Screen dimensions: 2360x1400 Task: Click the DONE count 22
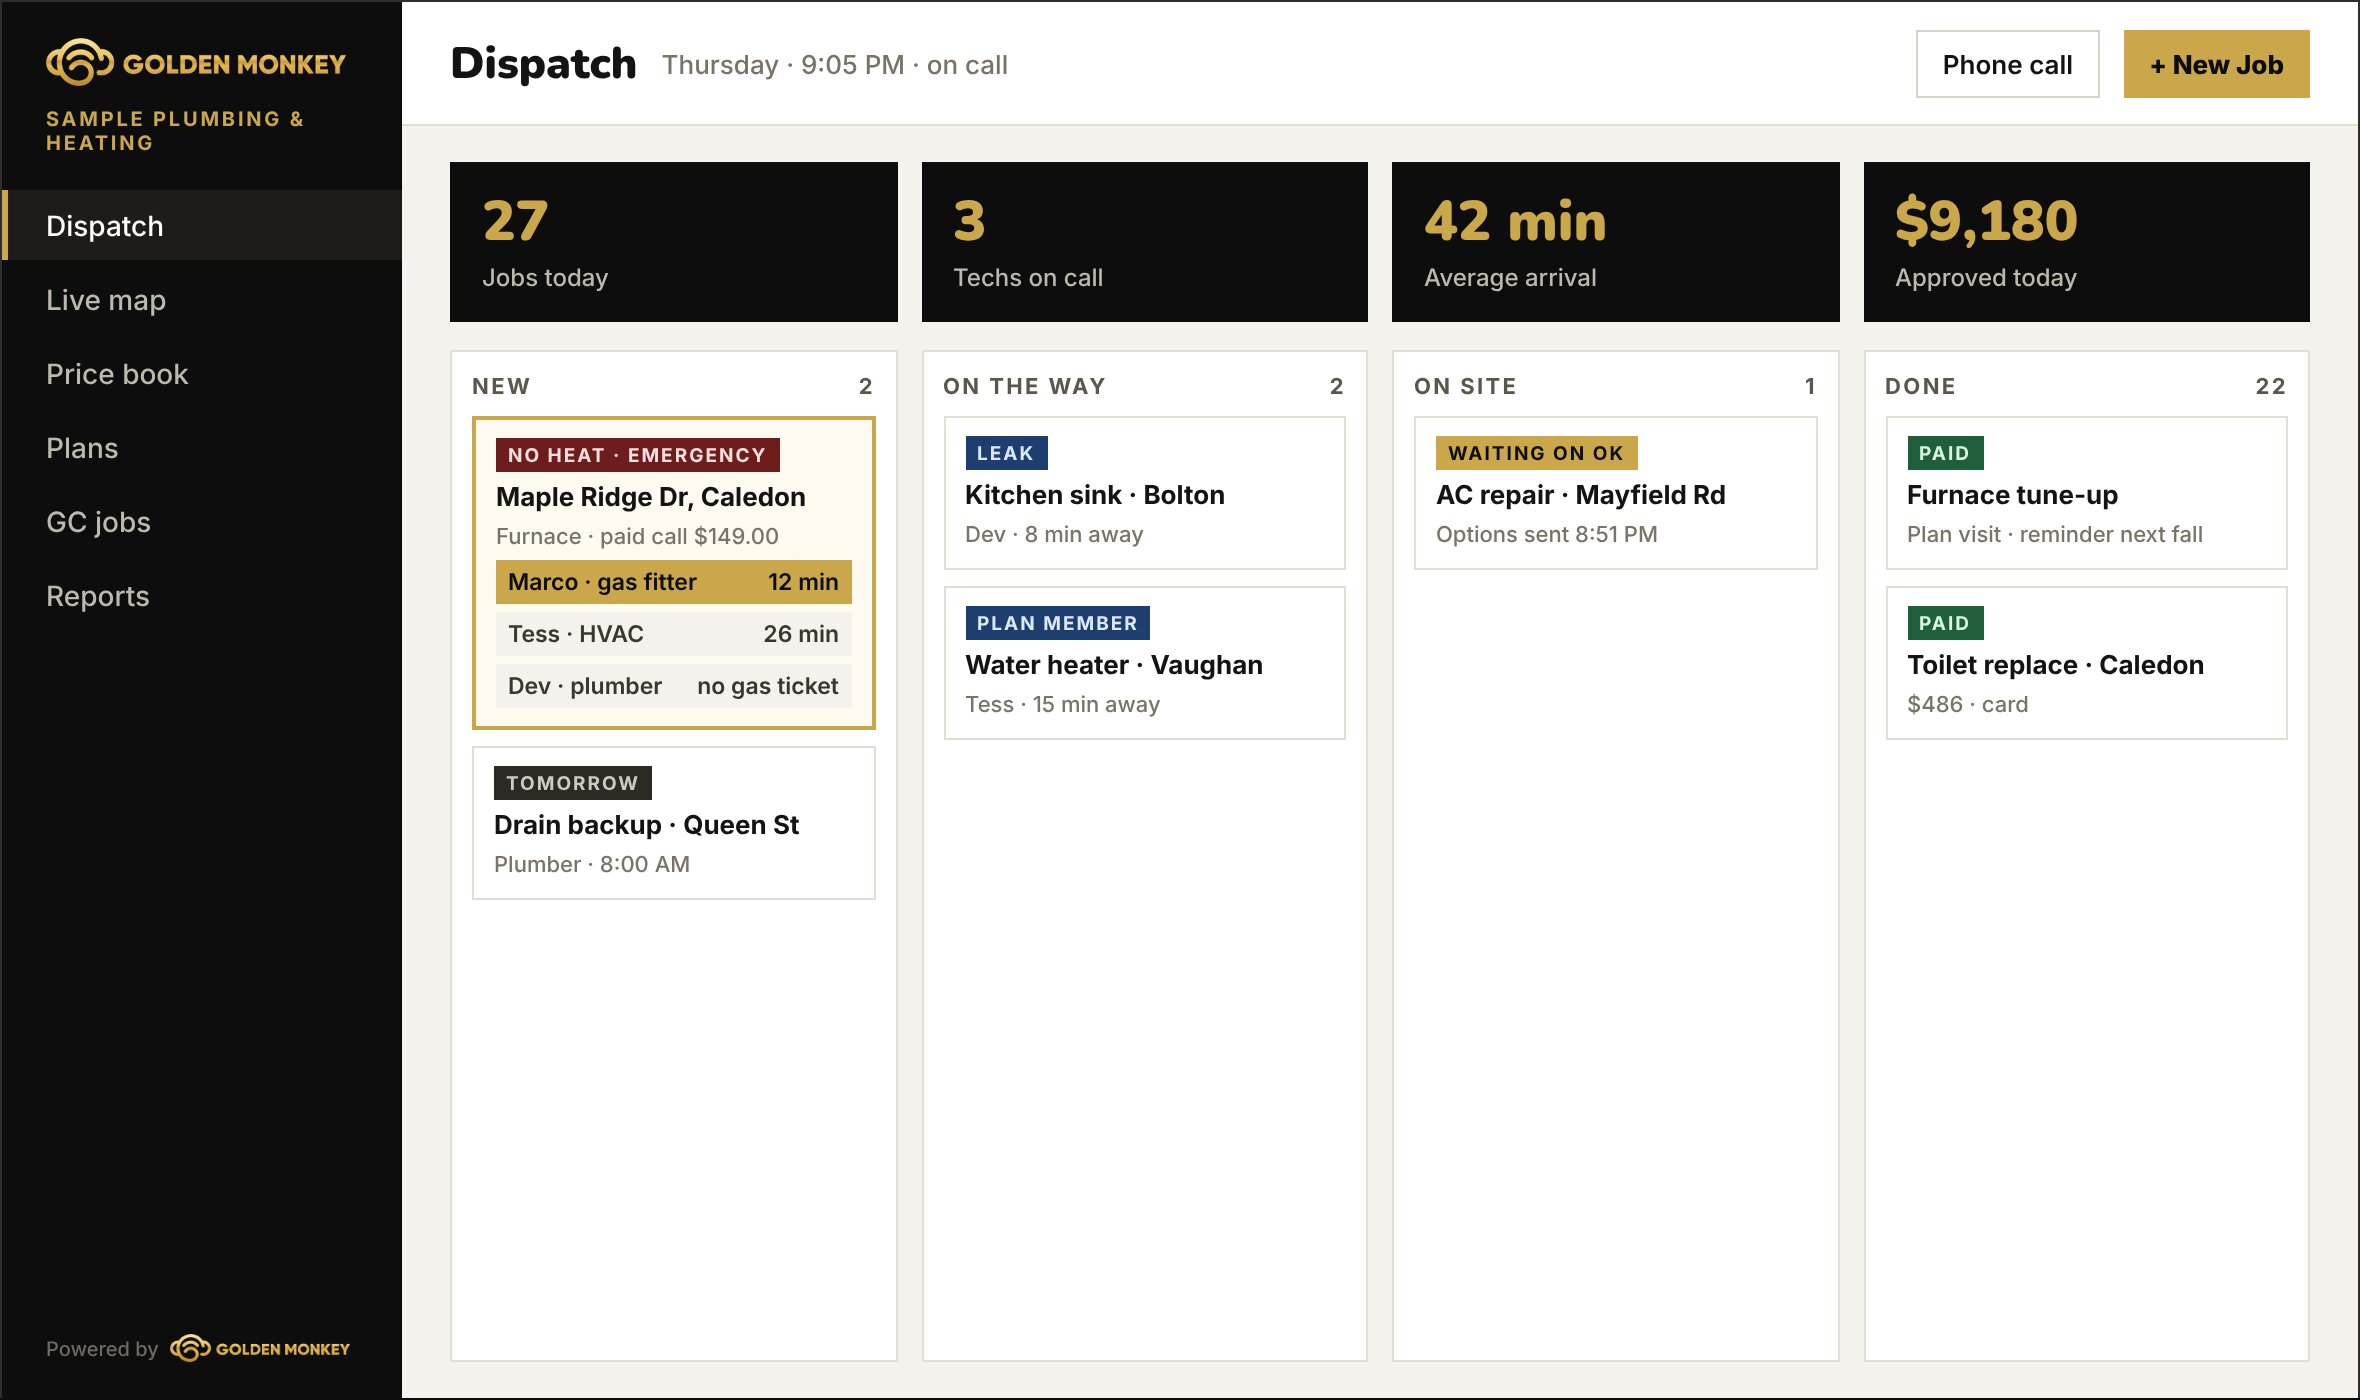coord(2270,386)
